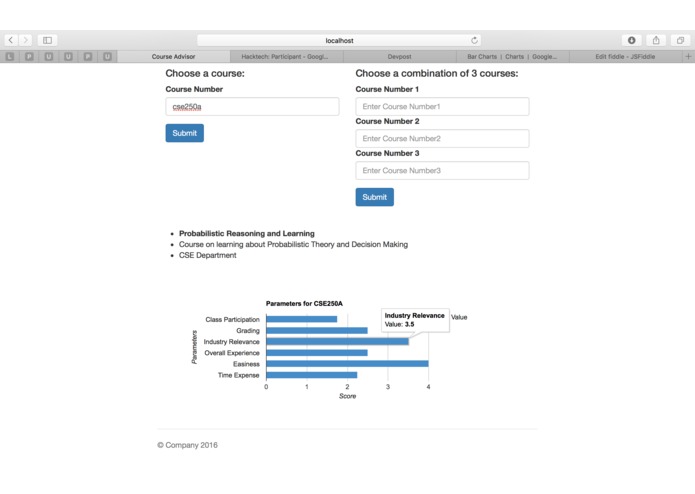The image size is (695, 494).
Task: Click the Probabilistic Theory course description line
Action: pos(293,244)
